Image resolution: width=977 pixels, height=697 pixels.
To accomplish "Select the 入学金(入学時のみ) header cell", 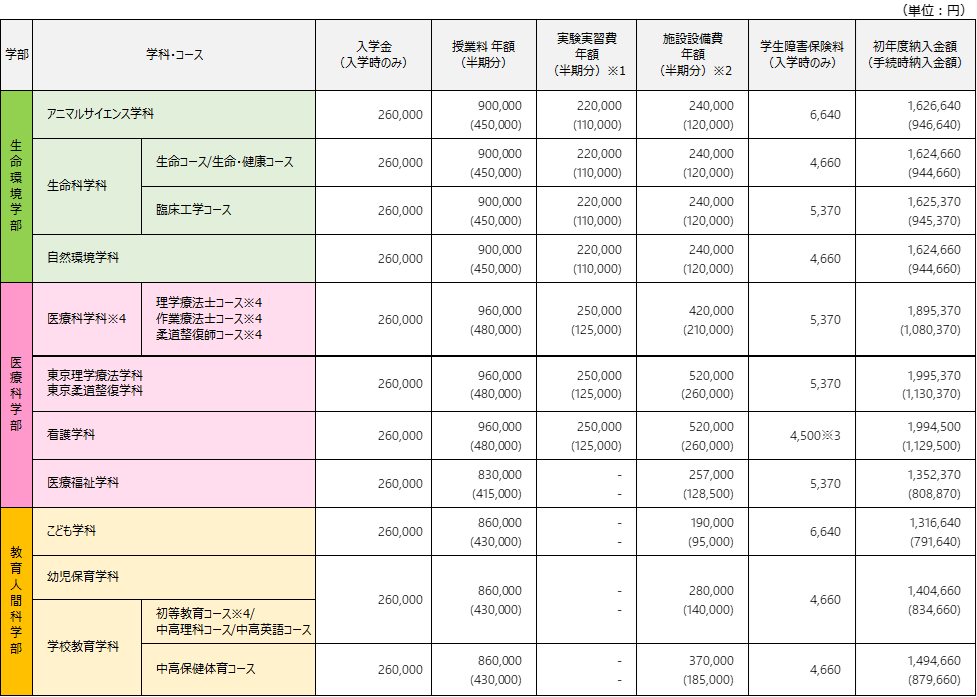I will (x=373, y=55).
